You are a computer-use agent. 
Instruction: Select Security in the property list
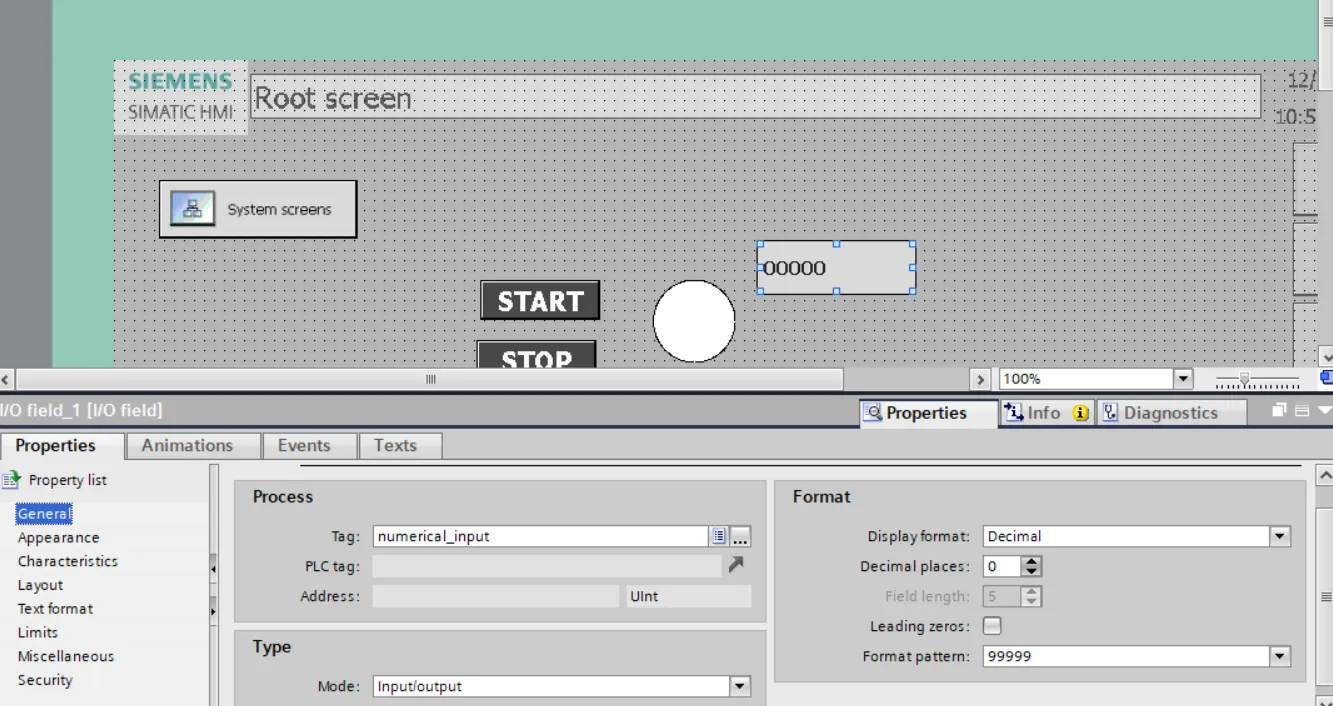[45, 680]
